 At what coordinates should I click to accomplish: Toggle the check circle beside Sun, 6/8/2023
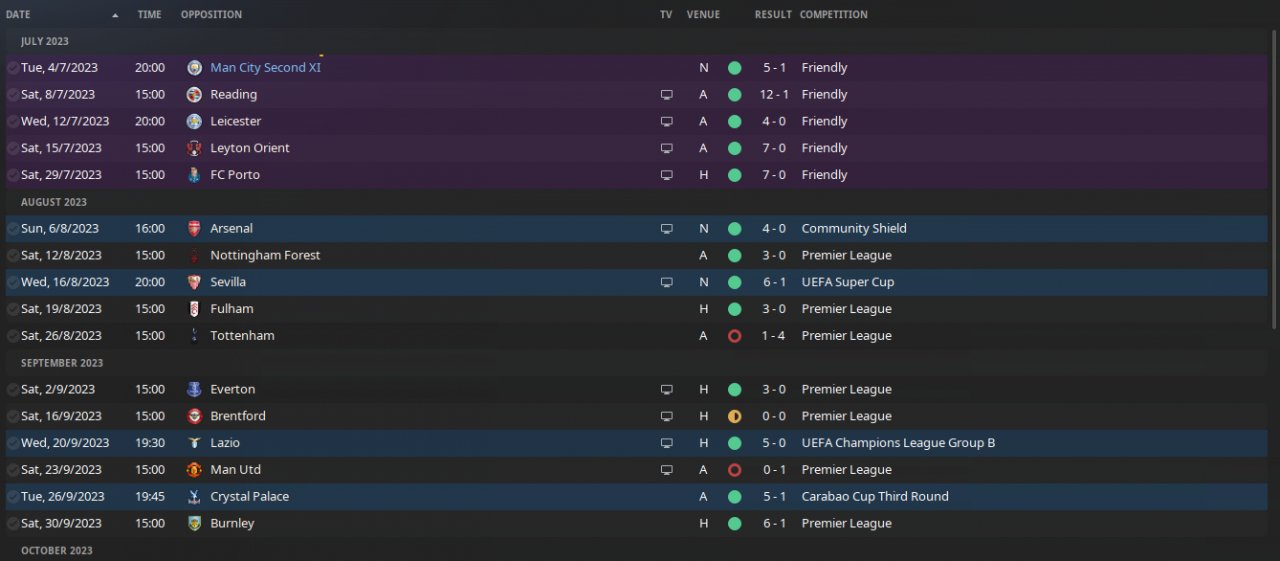12,229
